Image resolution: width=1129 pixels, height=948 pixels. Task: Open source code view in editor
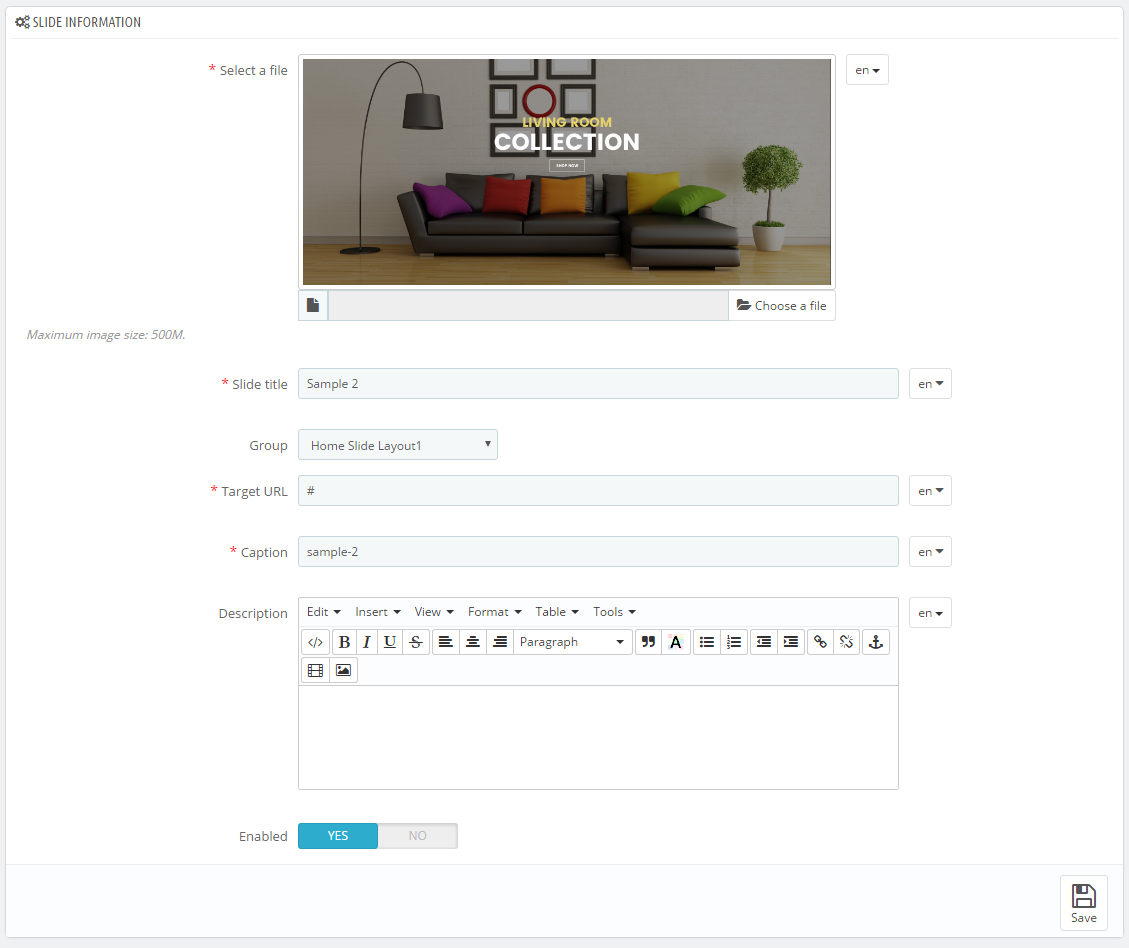pyautogui.click(x=315, y=642)
